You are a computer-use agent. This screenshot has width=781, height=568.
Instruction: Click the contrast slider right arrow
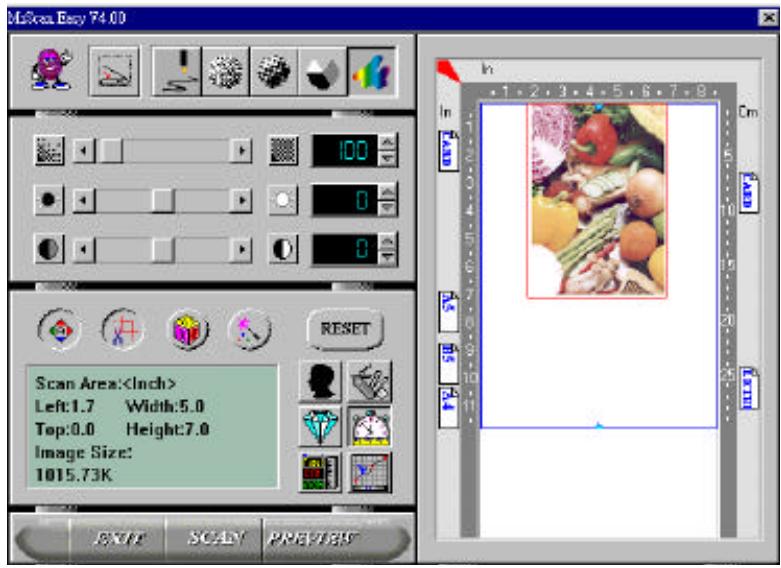[241, 248]
